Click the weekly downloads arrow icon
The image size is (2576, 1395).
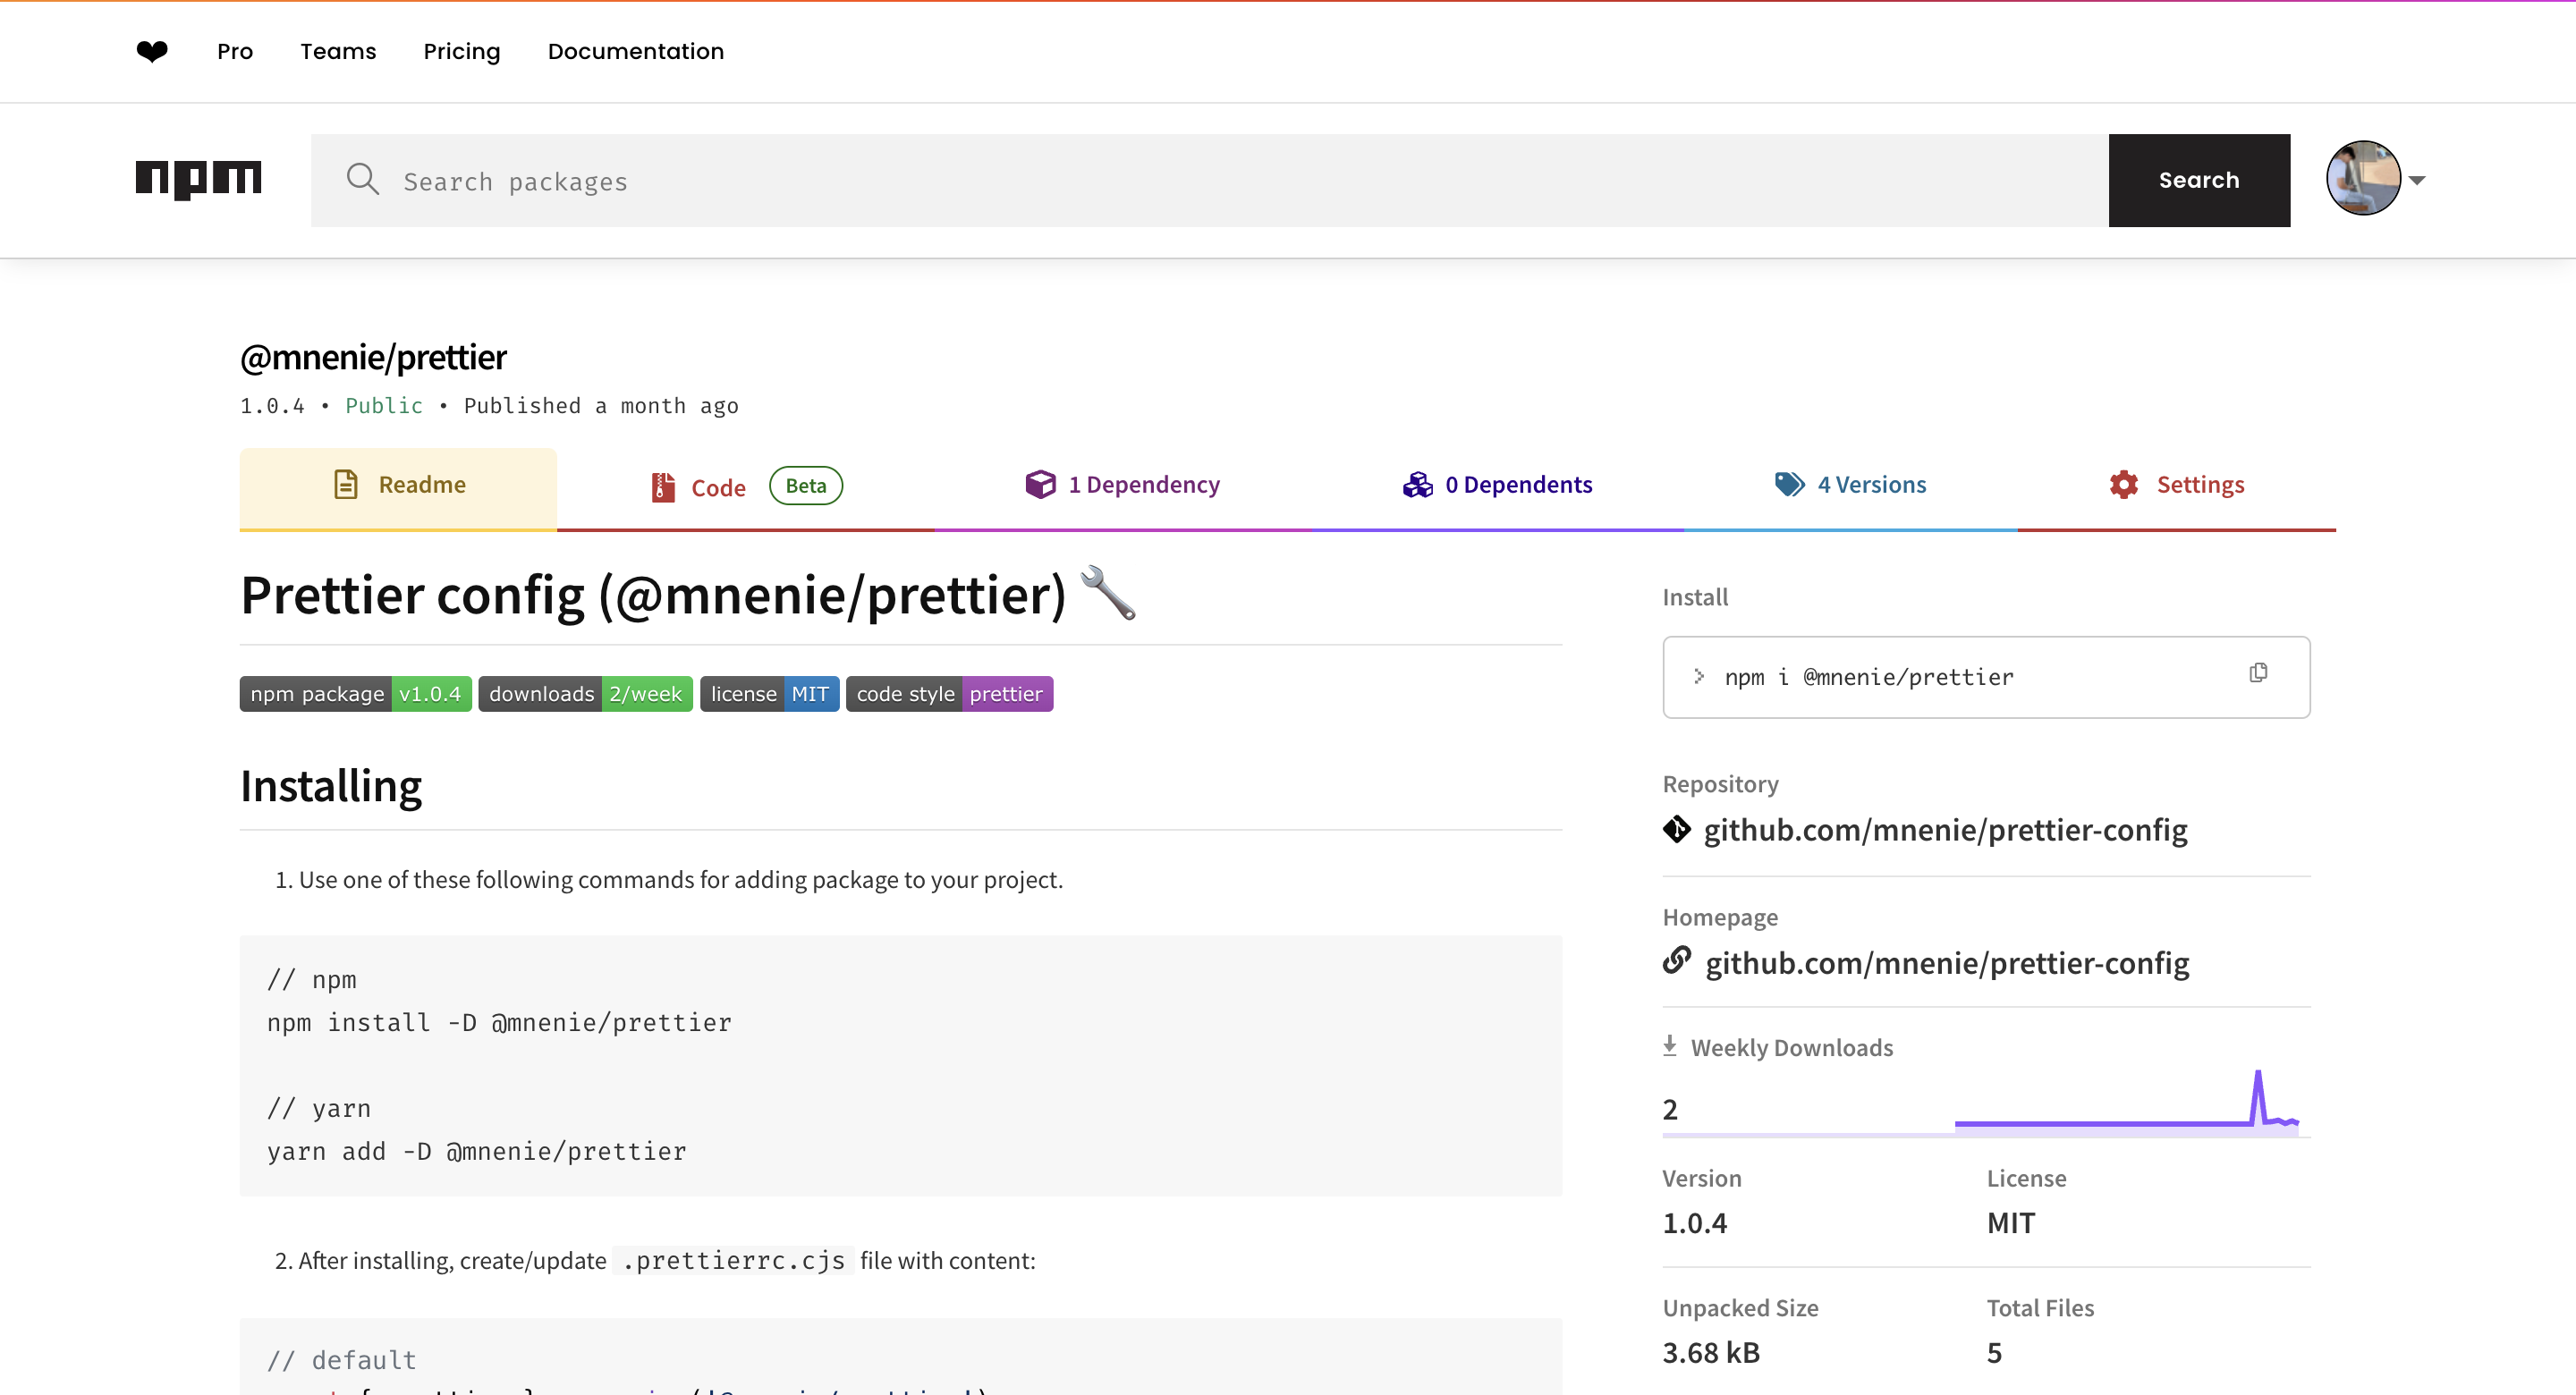tap(1669, 1046)
